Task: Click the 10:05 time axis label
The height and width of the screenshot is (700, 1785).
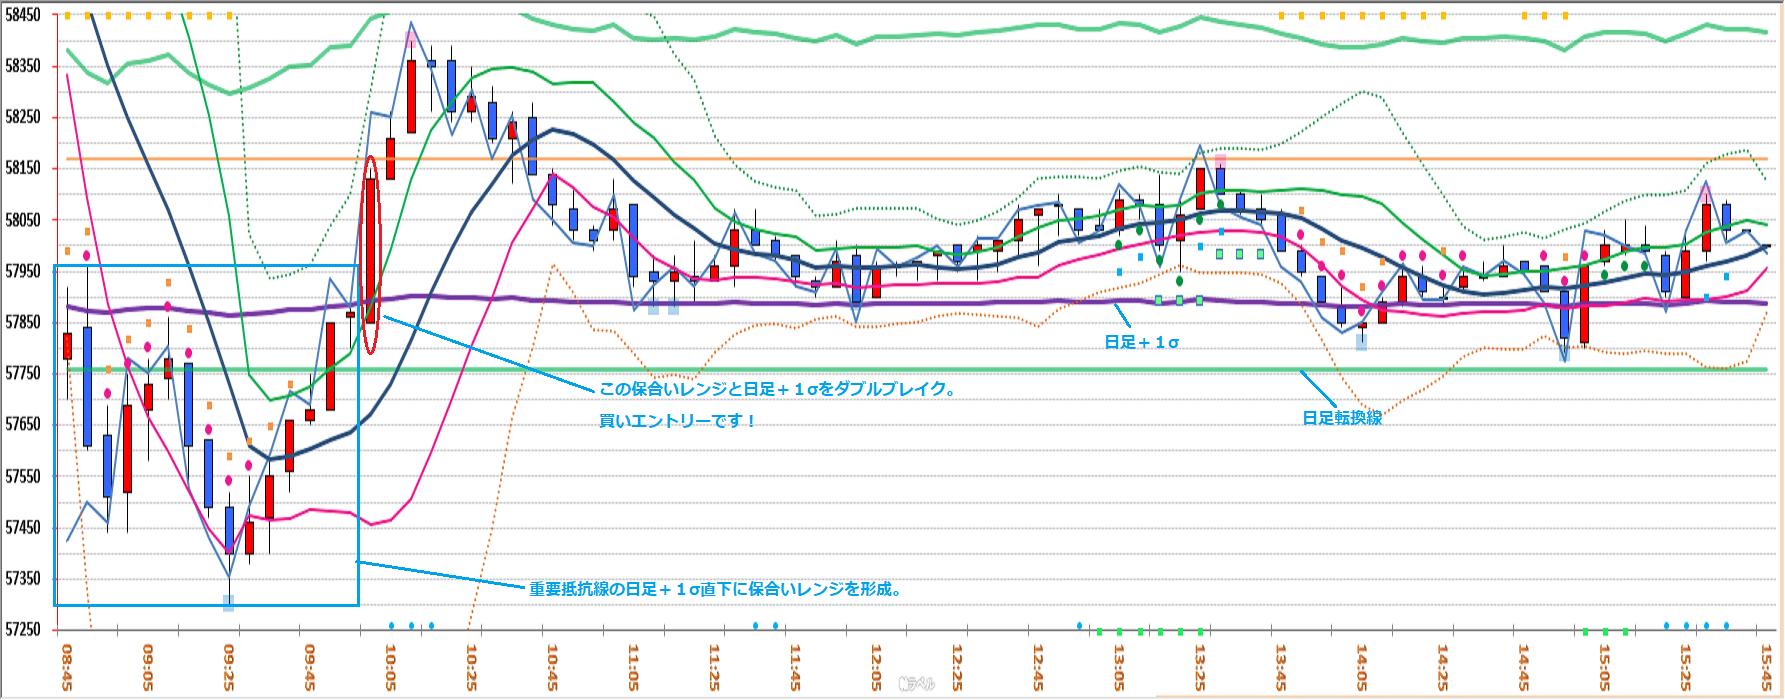Action: [x=390, y=667]
